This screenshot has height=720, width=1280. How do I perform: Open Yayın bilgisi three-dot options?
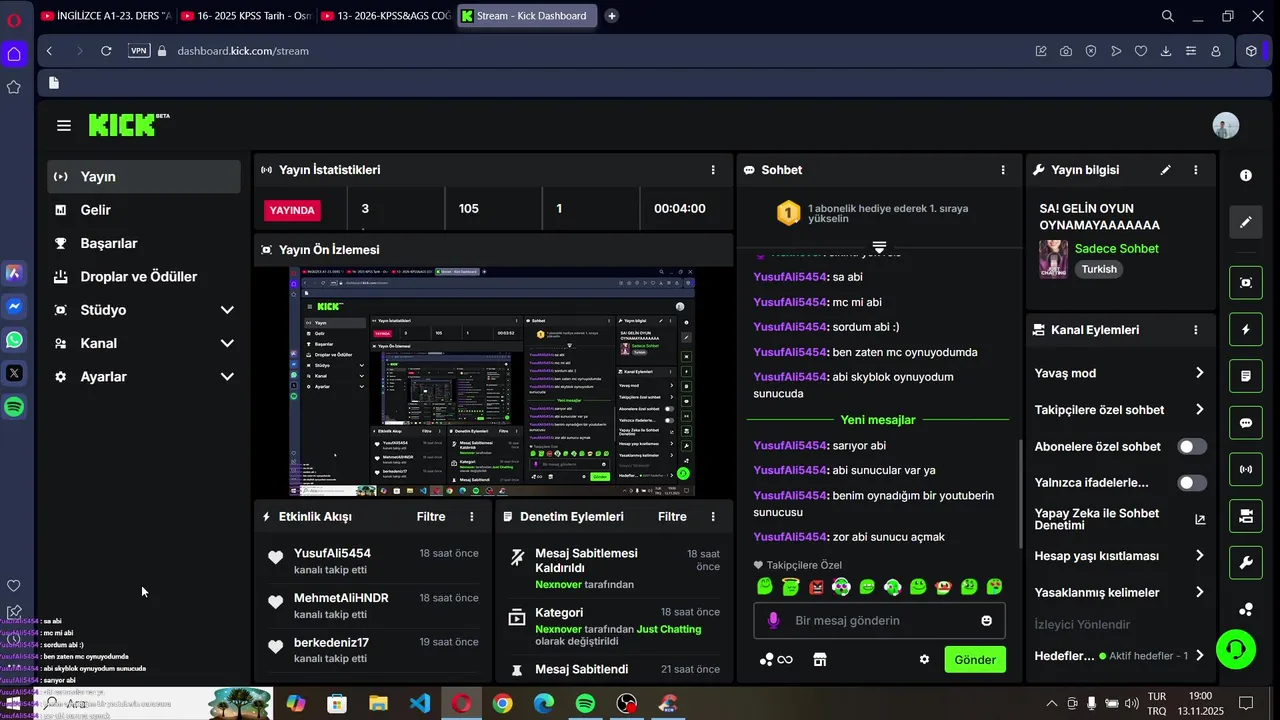click(x=1196, y=170)
